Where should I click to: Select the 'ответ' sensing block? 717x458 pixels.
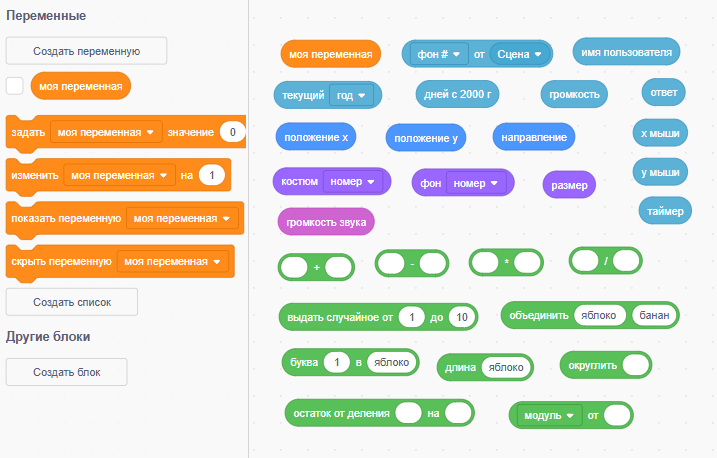click(x=663, y=92)
